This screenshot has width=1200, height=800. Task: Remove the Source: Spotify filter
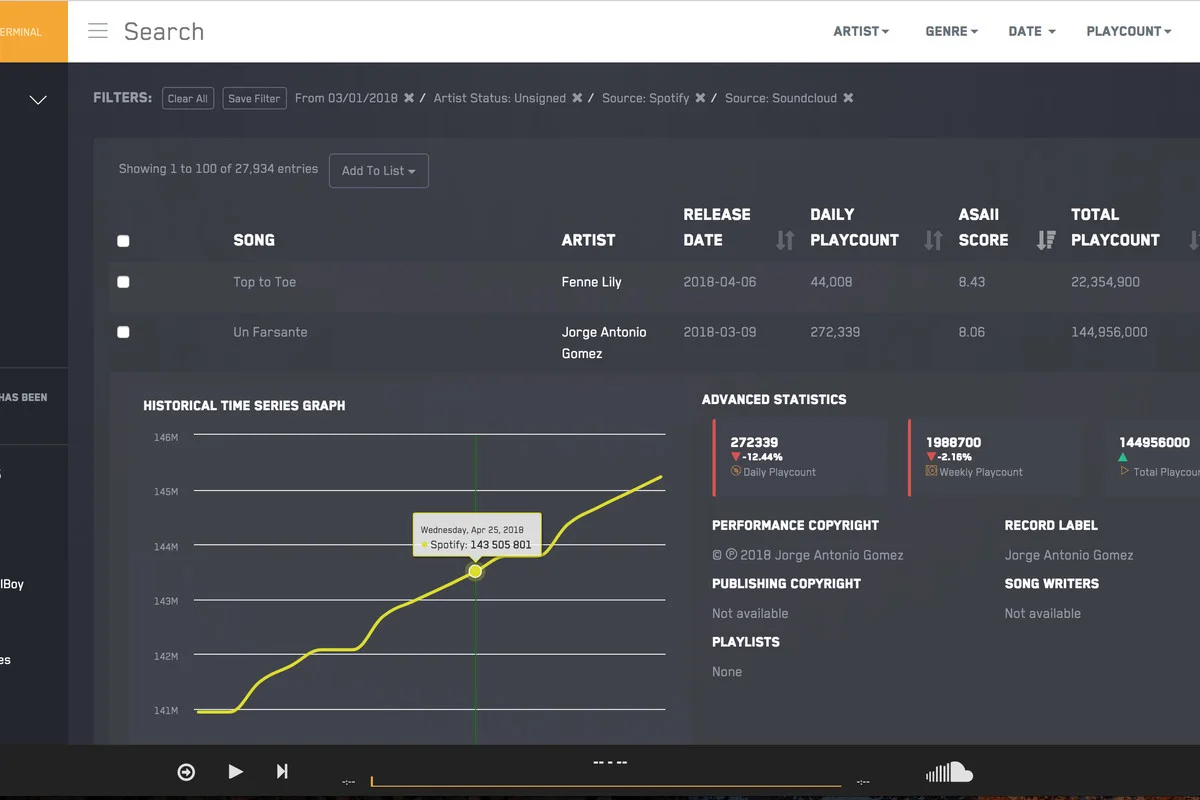700,98
